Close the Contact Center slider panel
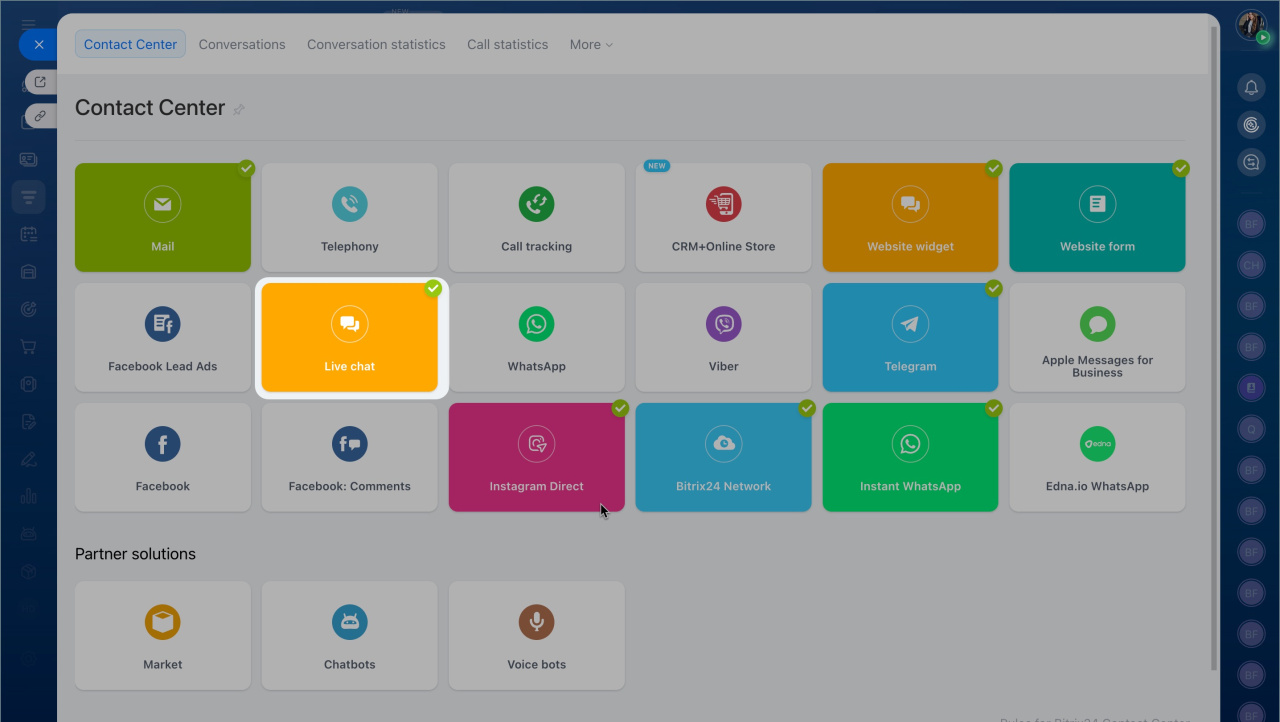Image resolution: width=1280 pixels, height=722 pixels. point(38,45)
